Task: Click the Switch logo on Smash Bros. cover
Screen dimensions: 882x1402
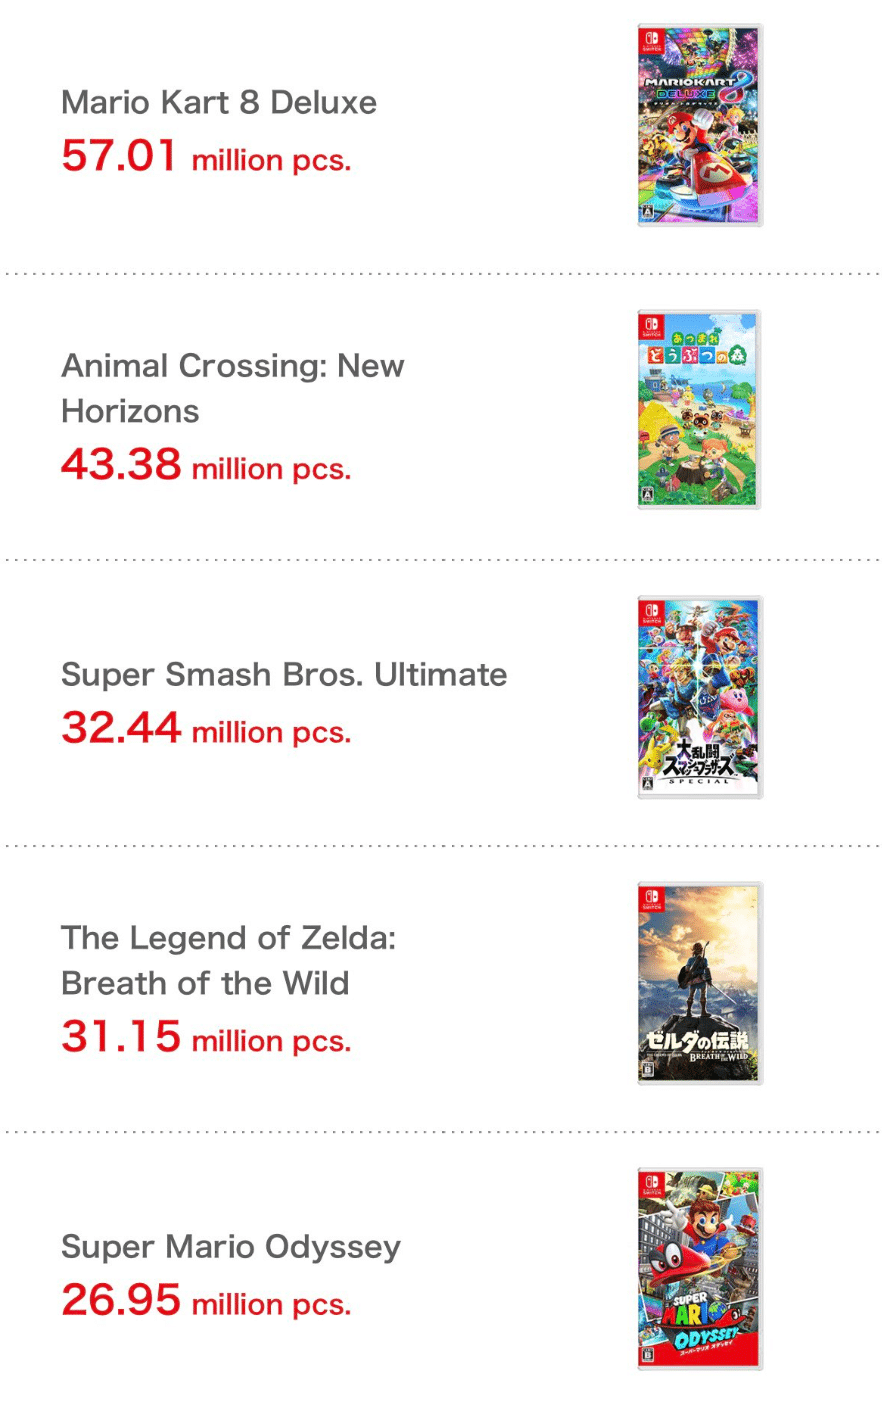Action: click(651, 611)
